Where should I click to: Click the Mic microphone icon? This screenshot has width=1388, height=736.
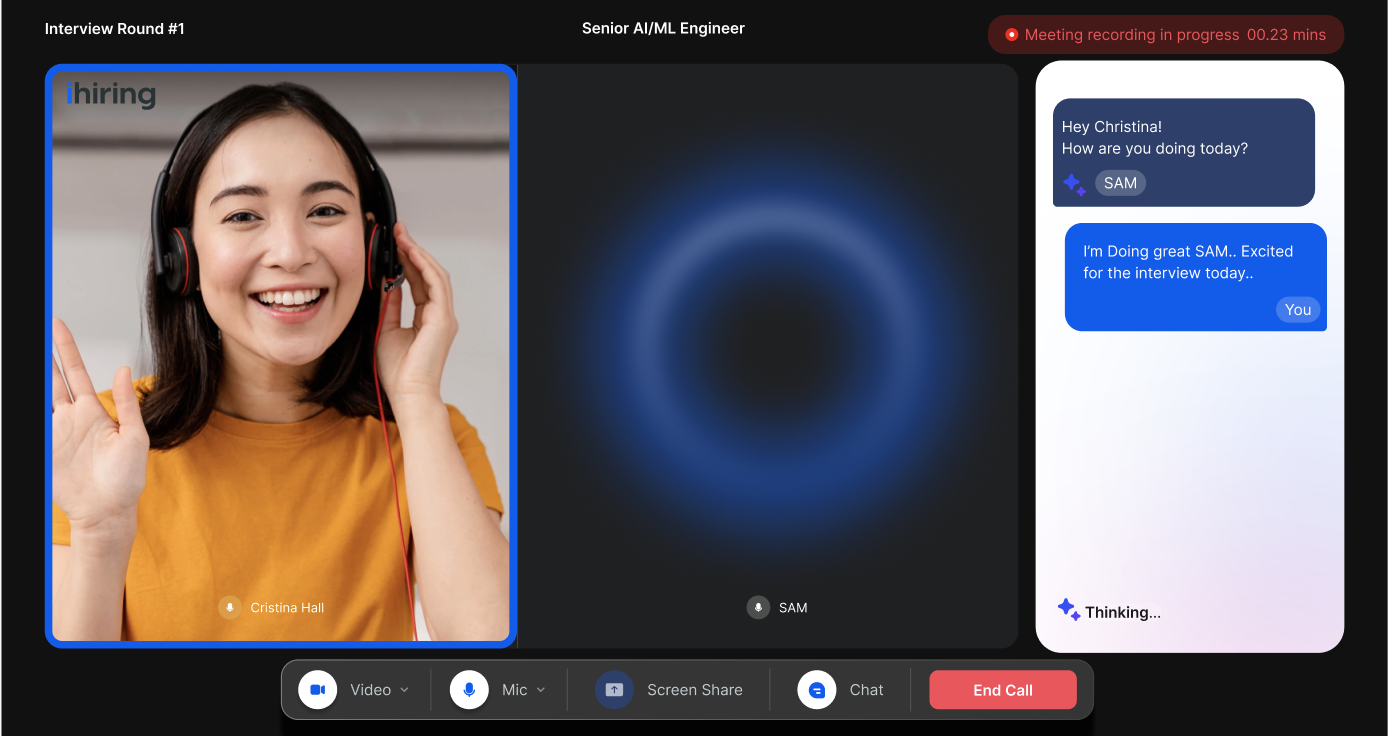click(x=468, y=689)
